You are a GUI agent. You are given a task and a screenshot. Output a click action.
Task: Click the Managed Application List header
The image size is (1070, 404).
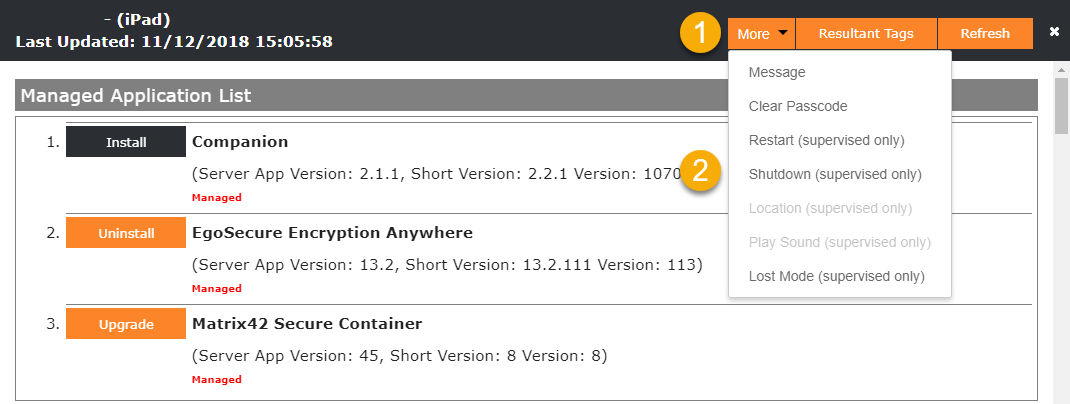(526, 96)
